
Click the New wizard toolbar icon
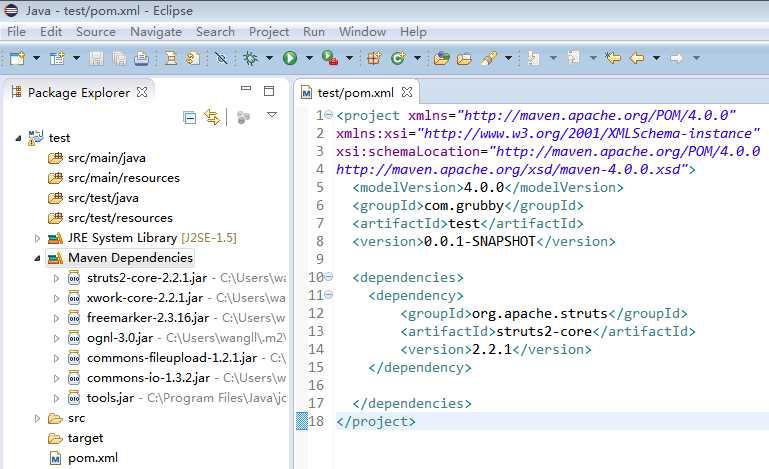(x=18, y=58)
